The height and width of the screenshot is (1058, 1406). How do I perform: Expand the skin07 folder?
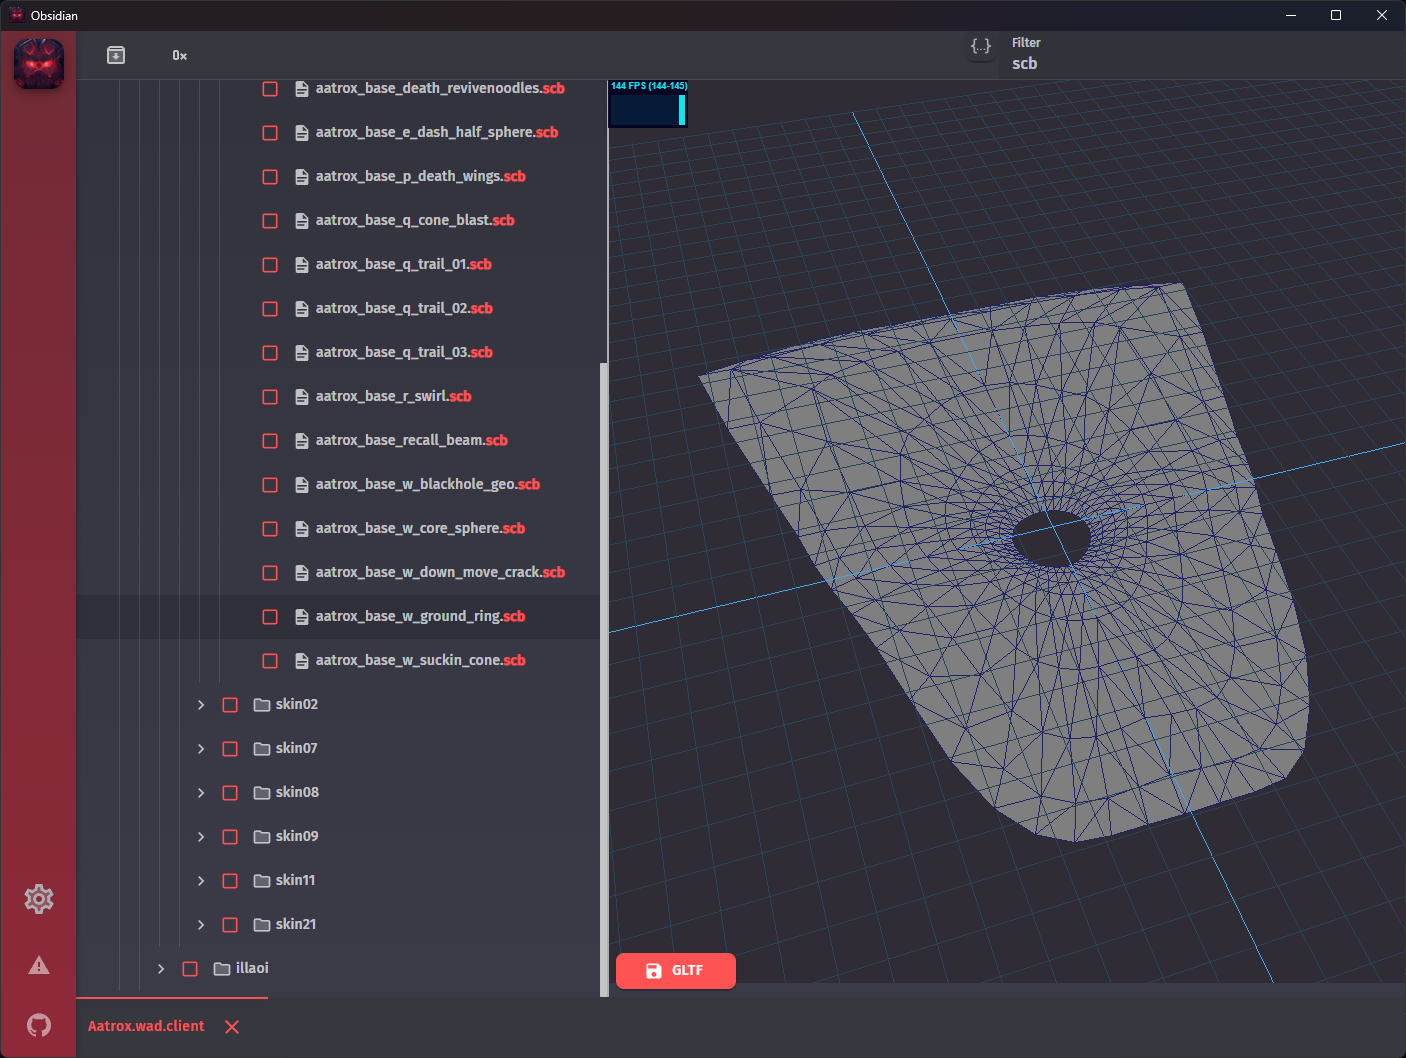(x=201, y=749)
